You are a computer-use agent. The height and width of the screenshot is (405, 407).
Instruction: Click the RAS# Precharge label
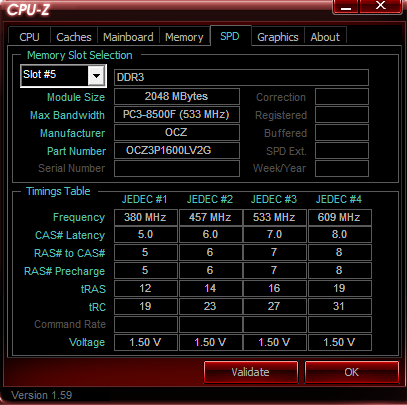click(65, 271)
